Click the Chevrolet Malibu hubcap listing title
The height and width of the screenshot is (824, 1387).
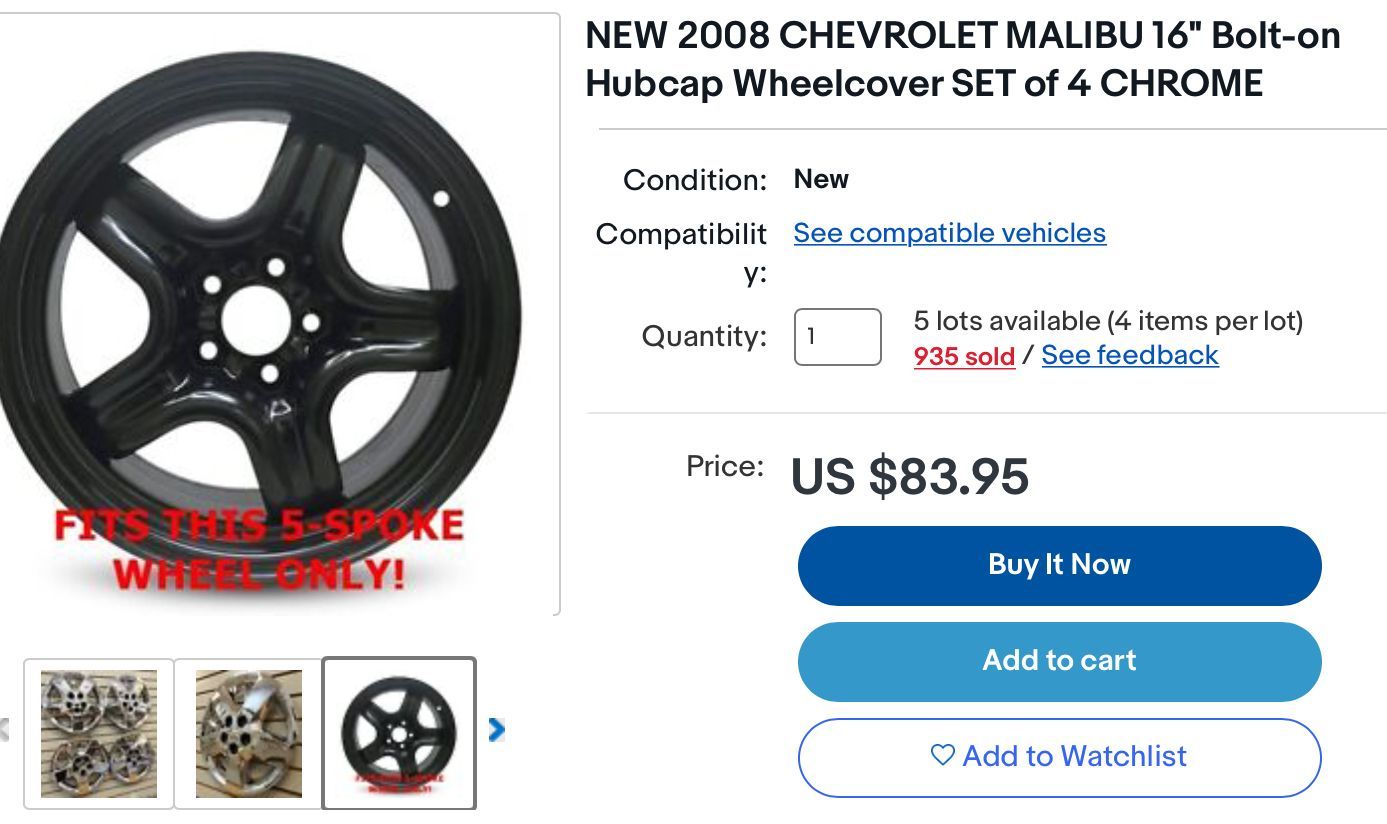pyautogui.click(x=962, y=59)
